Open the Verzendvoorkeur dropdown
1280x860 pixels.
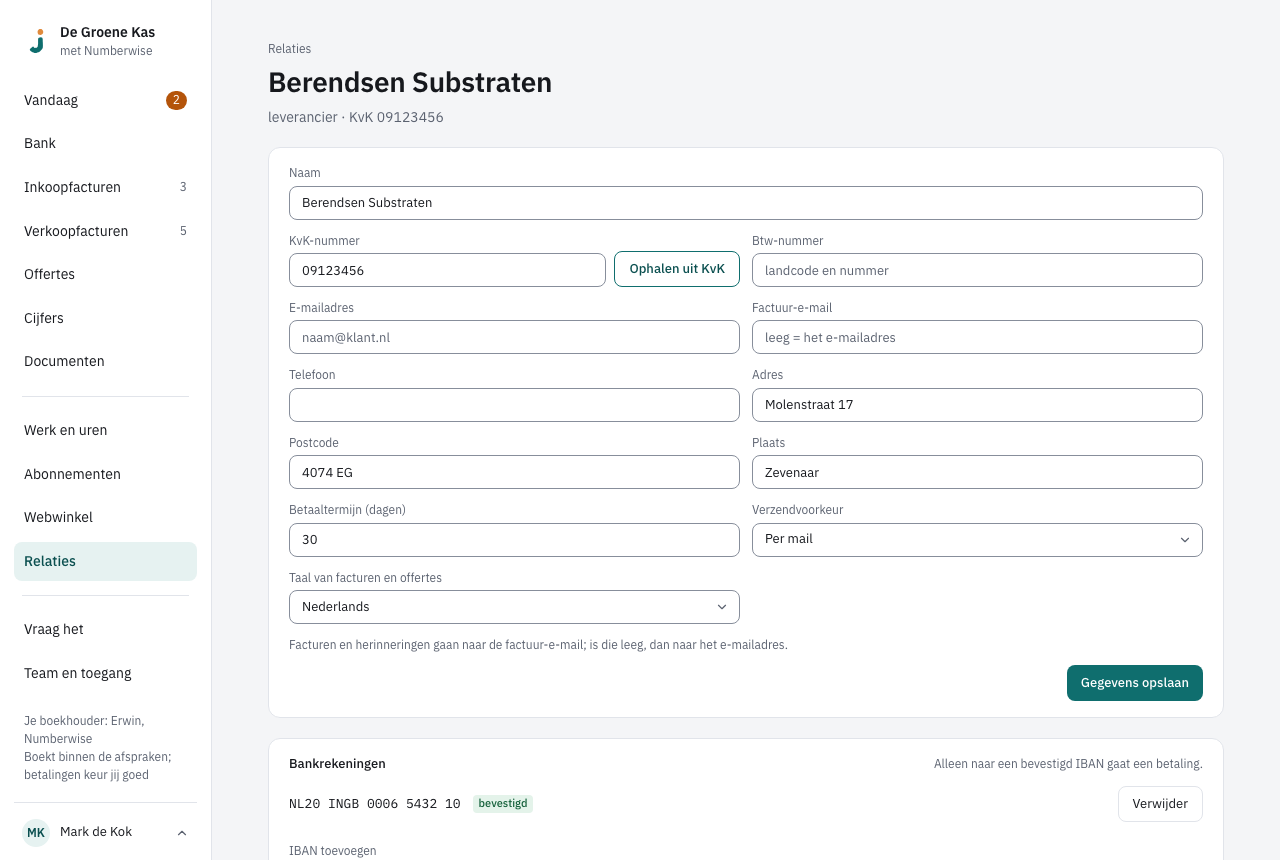pos(977,539)
